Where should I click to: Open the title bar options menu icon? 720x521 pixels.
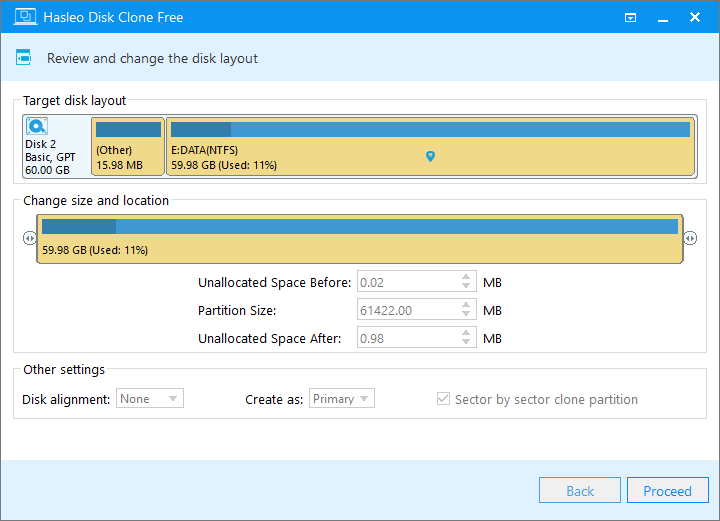tap(630, 18)
